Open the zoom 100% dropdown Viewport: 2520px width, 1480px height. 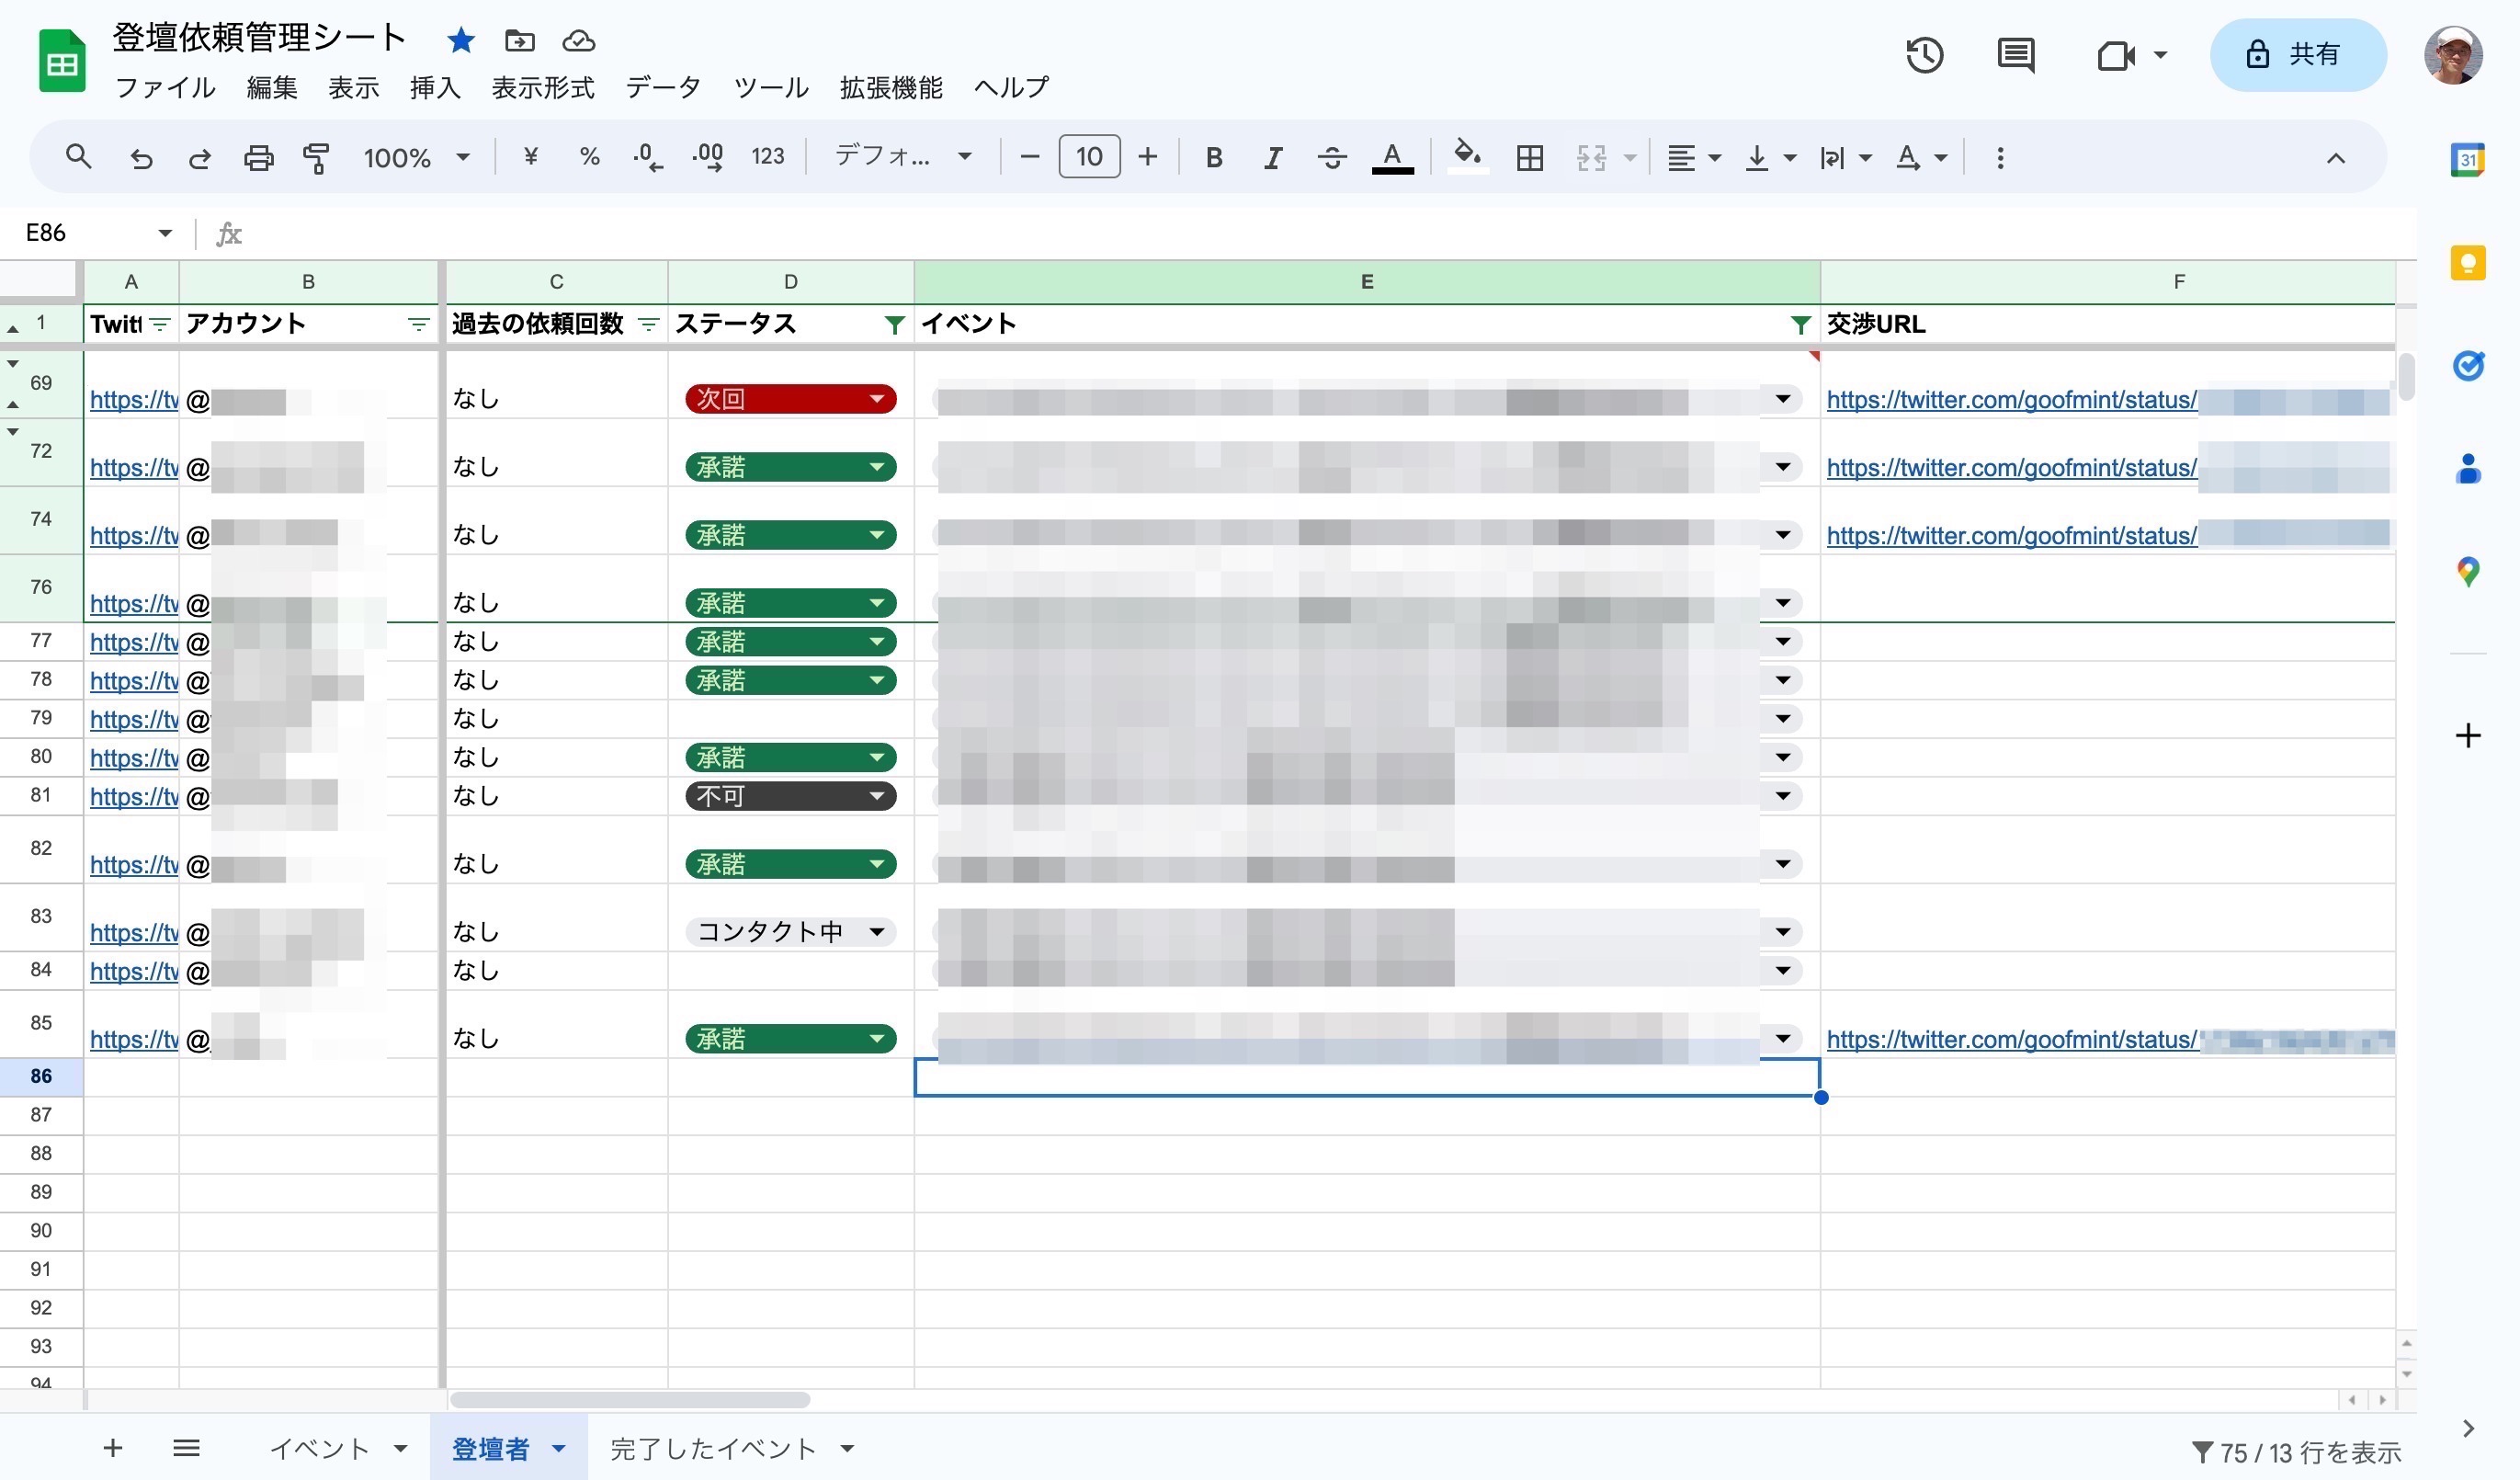coord(417,157)
